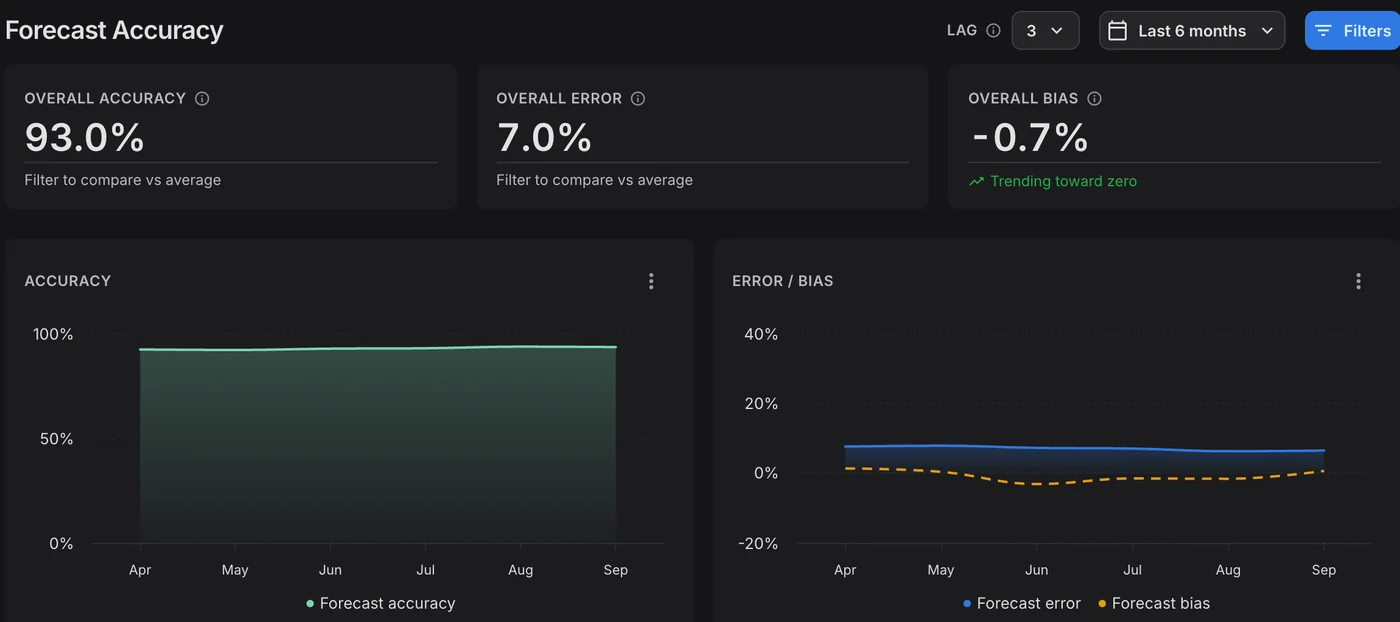
Task: Click the chevron in the Last 6 months dropdown
Action: [1267, 31]
